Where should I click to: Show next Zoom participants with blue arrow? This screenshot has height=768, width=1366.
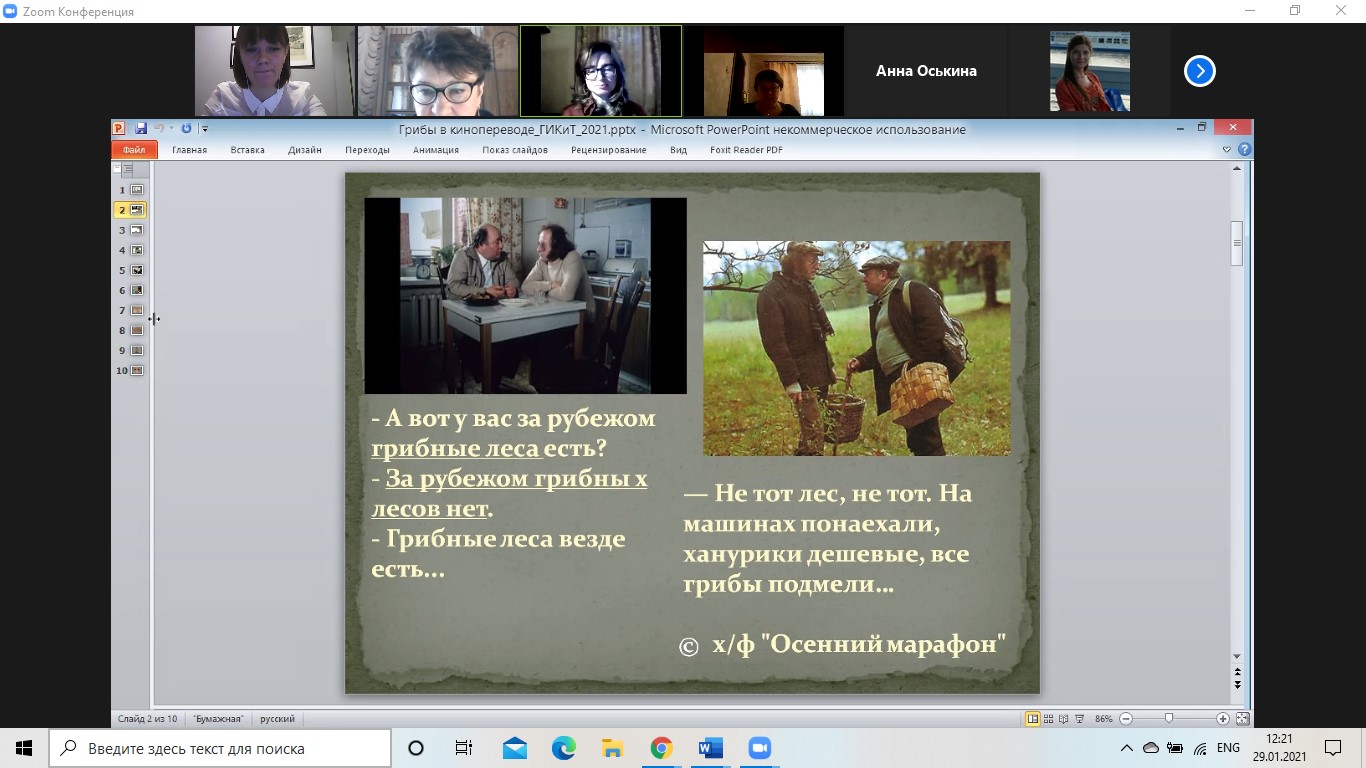click(x=1200, y=71)
